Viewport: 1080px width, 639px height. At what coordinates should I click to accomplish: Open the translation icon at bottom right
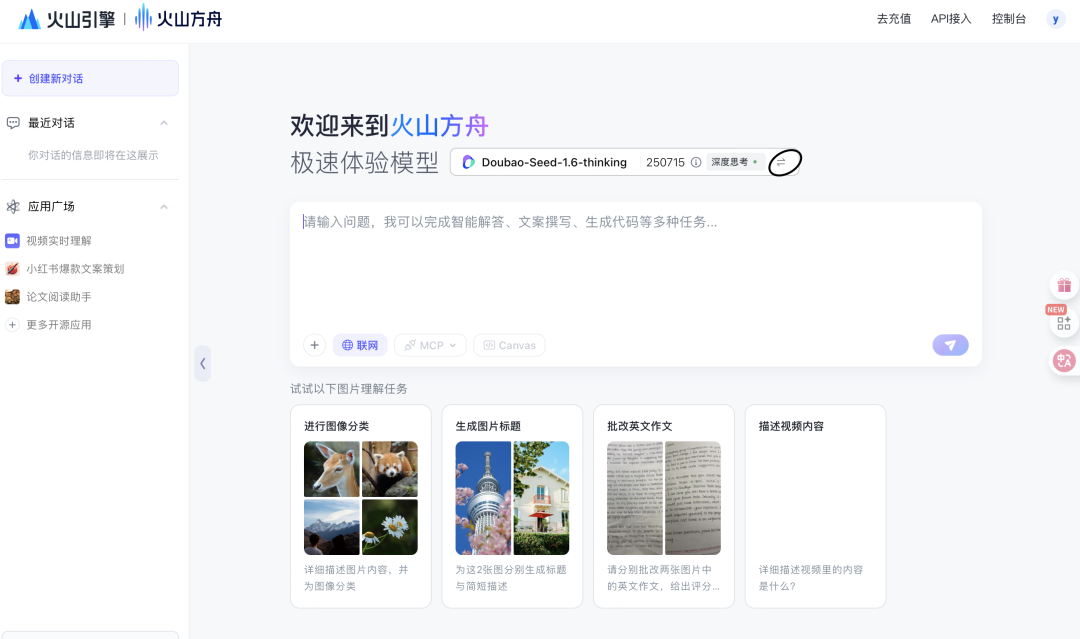pos(1063,360)
